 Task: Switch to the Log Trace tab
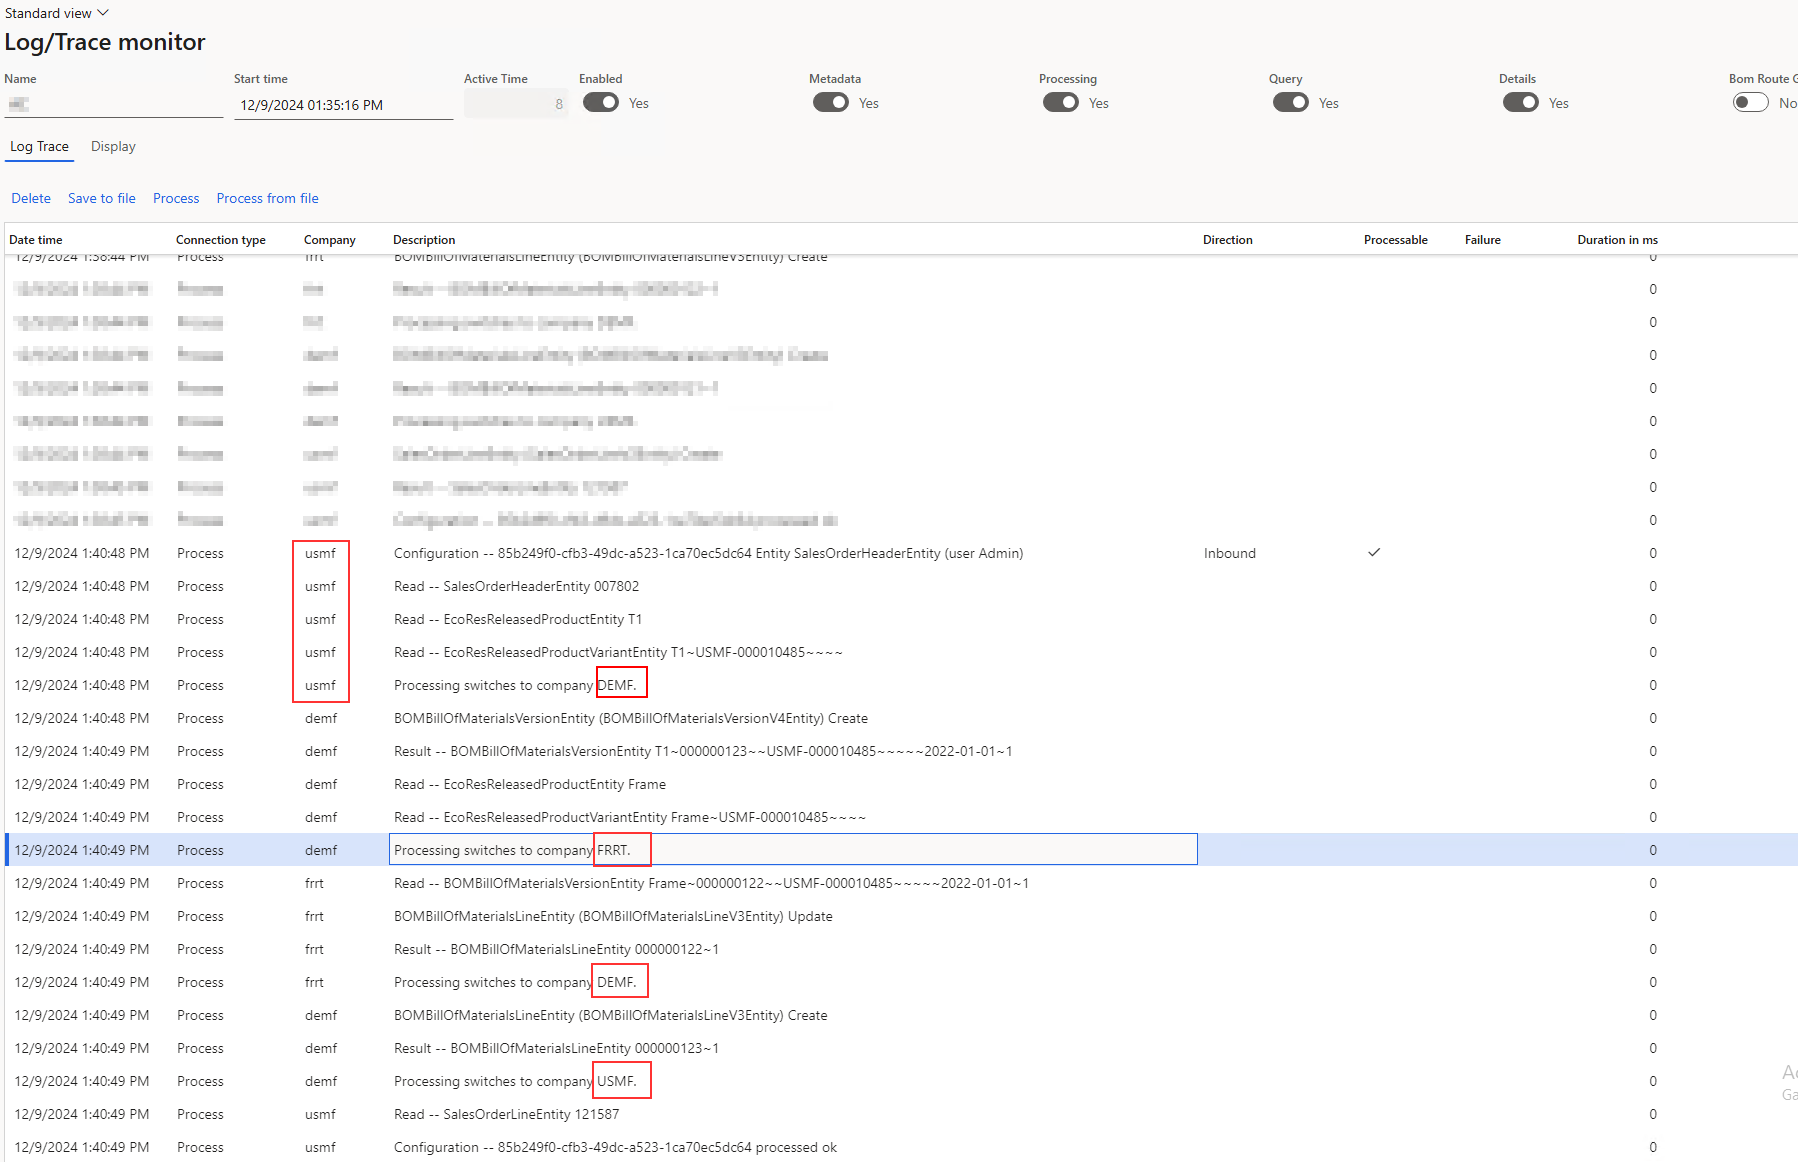pos(40,146)
